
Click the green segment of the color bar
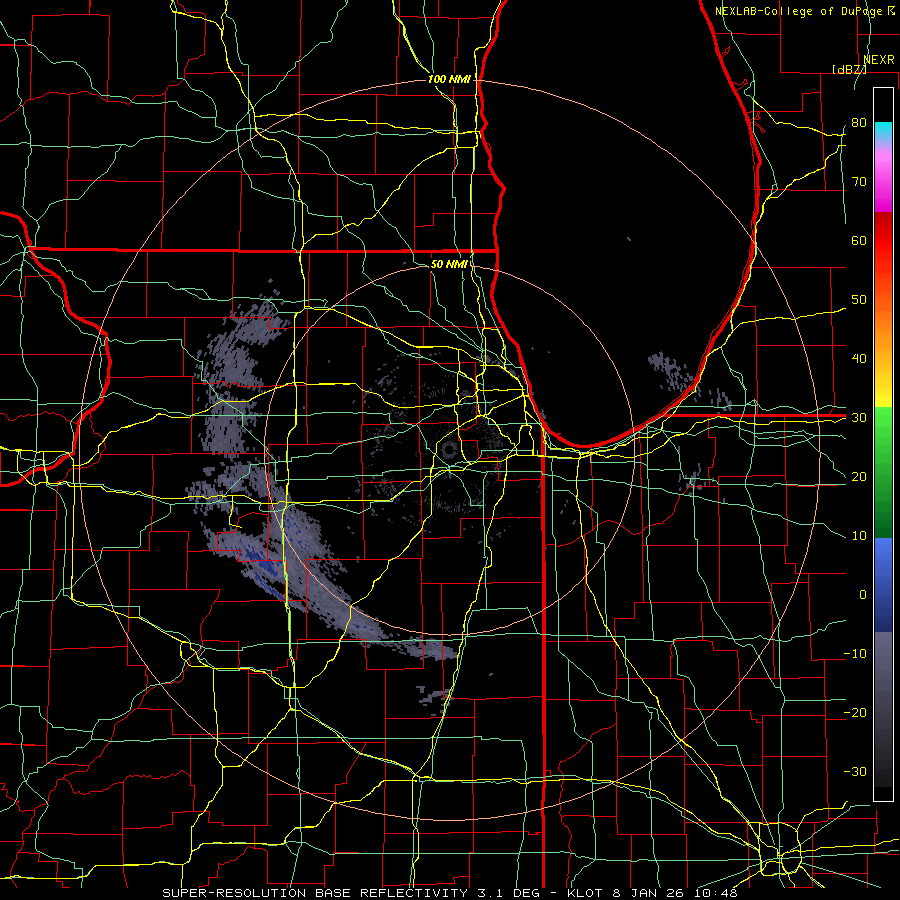(883, 472)
